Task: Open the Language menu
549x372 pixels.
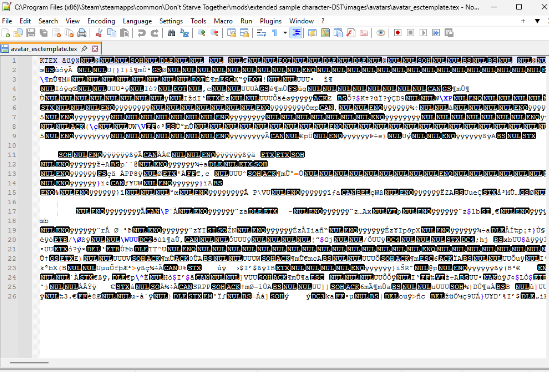Action: click(x=137, y=21)
